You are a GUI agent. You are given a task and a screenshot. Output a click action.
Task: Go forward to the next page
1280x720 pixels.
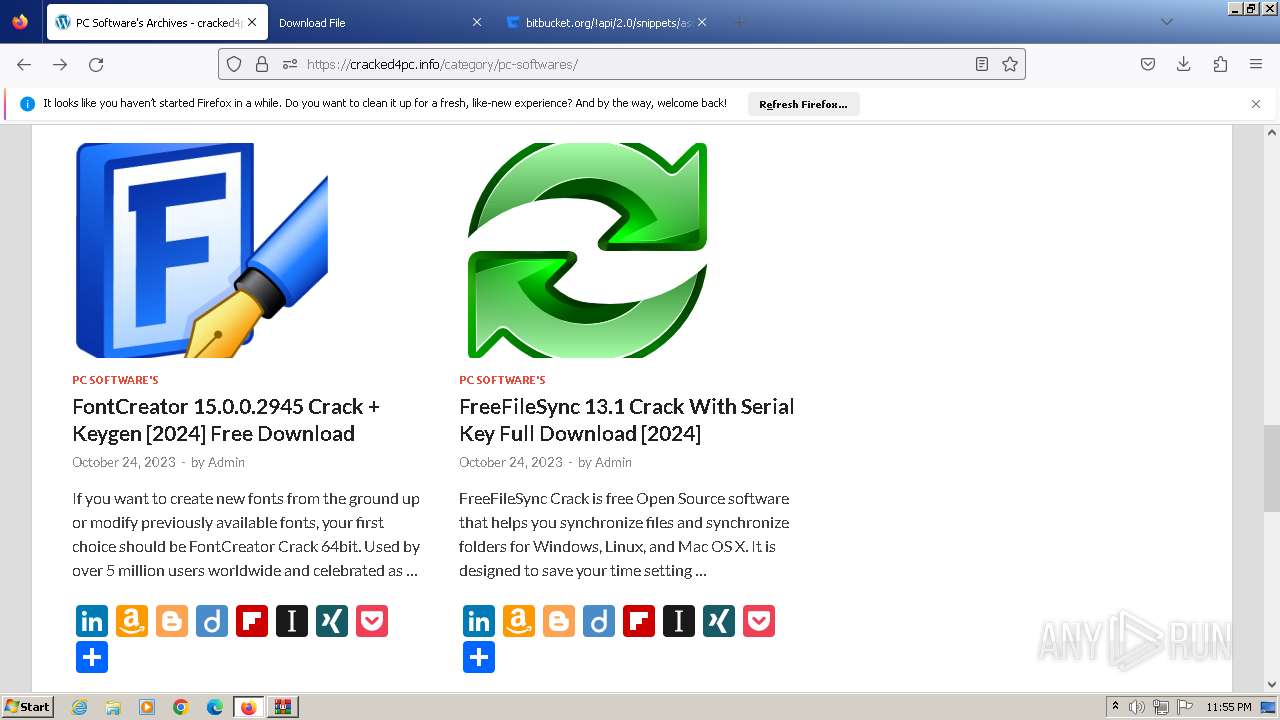60,64
